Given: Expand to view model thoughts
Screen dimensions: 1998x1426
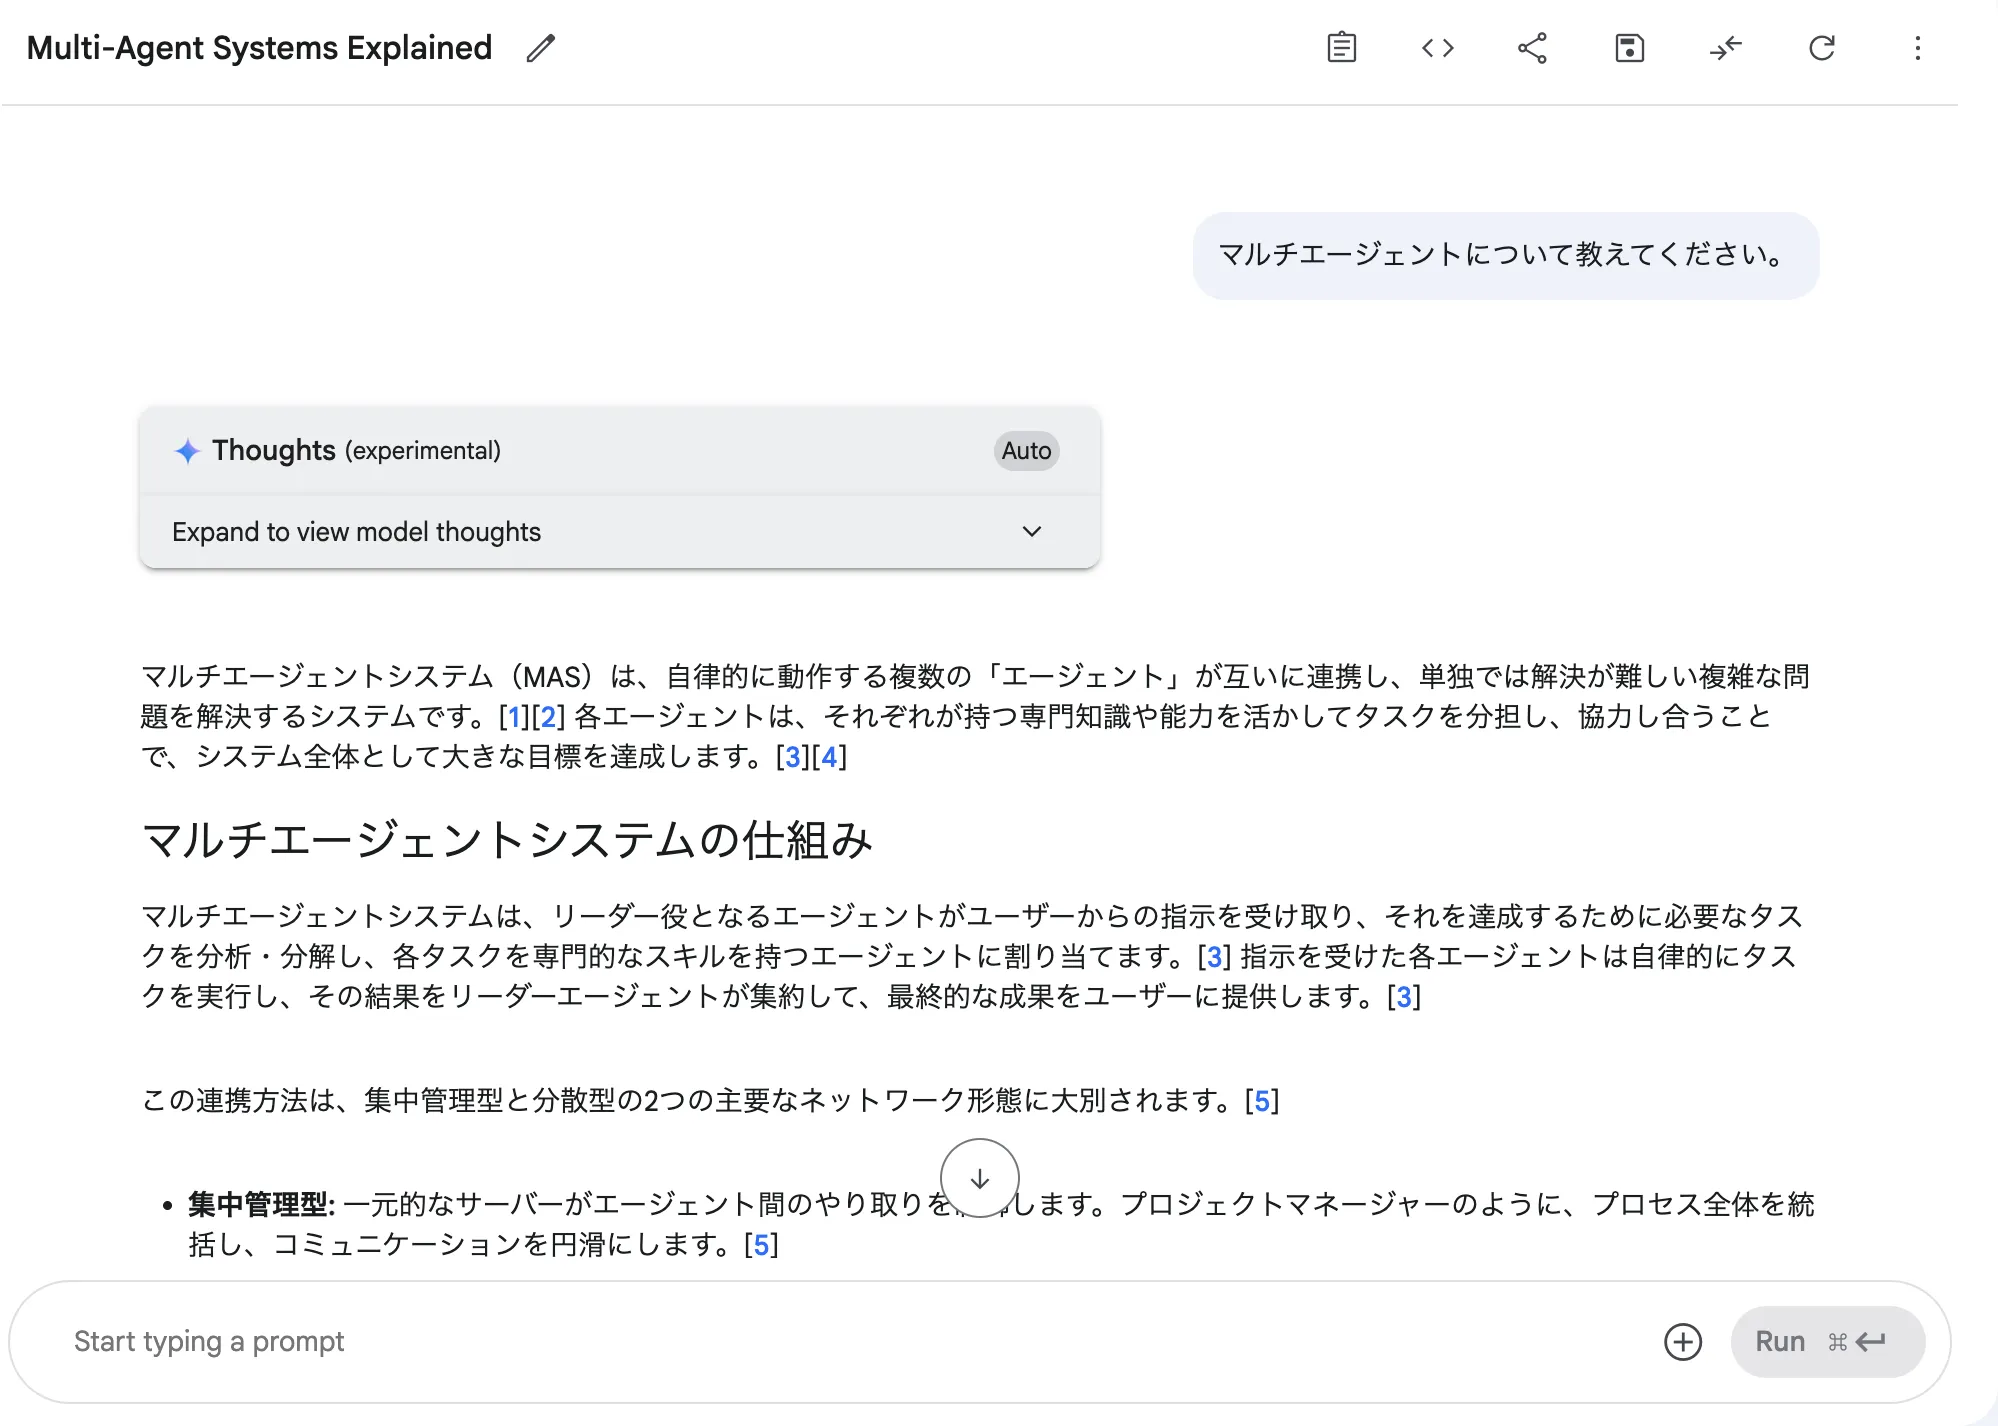Looking at the screenshot, I should pos(355,531).
